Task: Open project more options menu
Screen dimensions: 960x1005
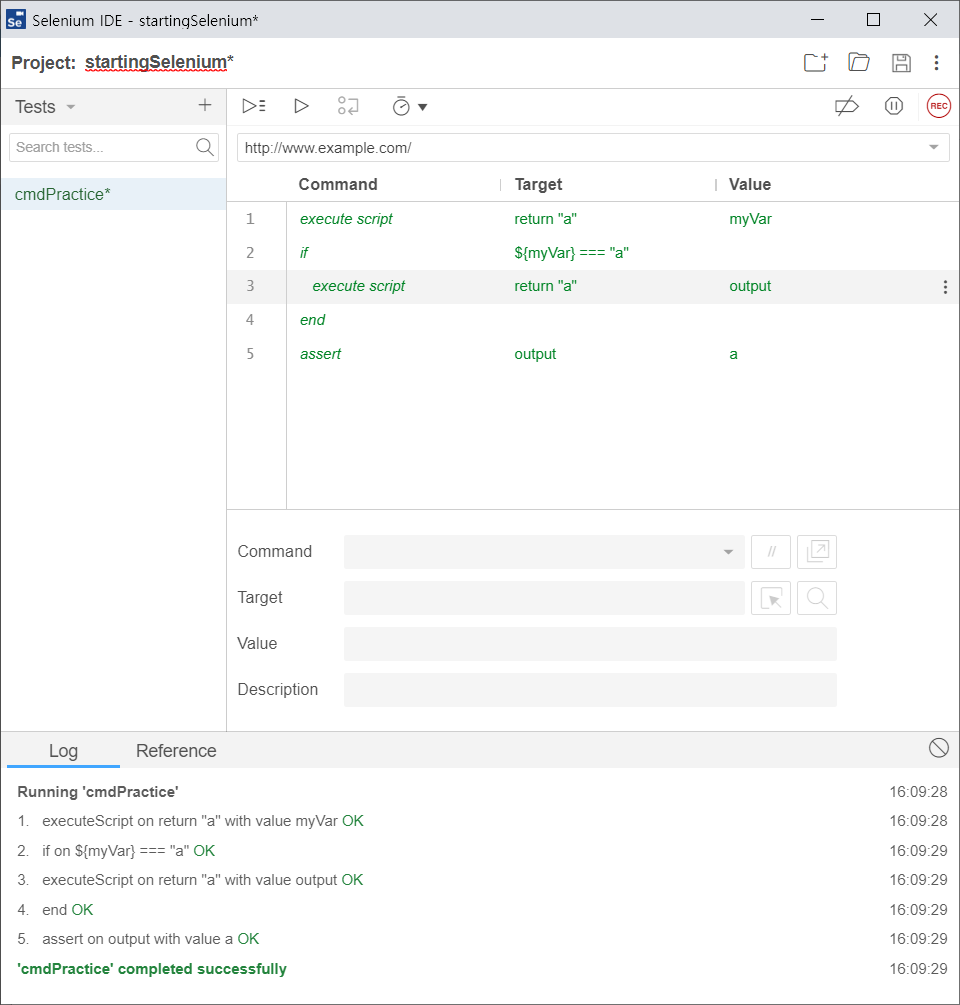Action: (936, 62)
